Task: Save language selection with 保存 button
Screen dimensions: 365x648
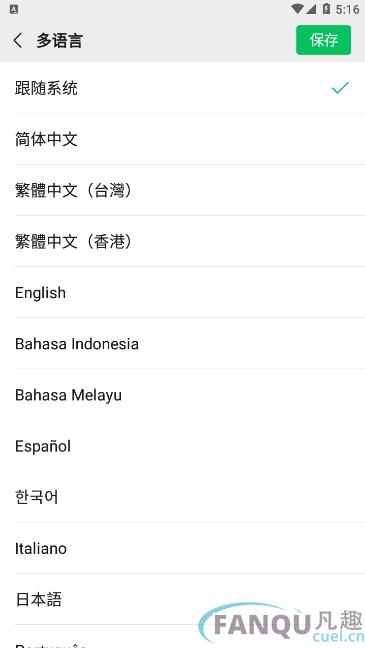Action: [x=323, y=40]
